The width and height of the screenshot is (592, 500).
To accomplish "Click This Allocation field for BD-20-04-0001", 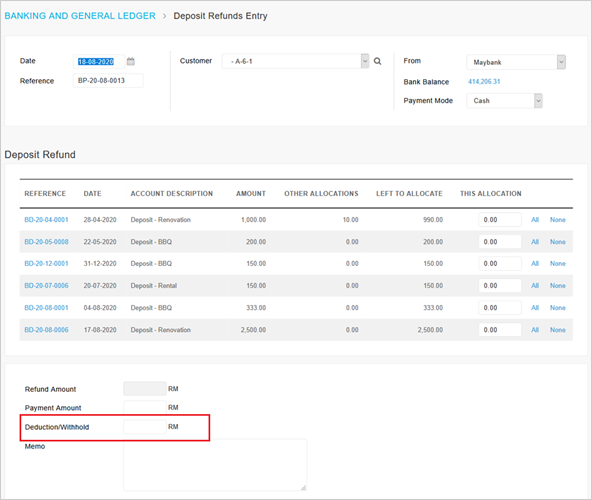I will (x=500, y=220).
